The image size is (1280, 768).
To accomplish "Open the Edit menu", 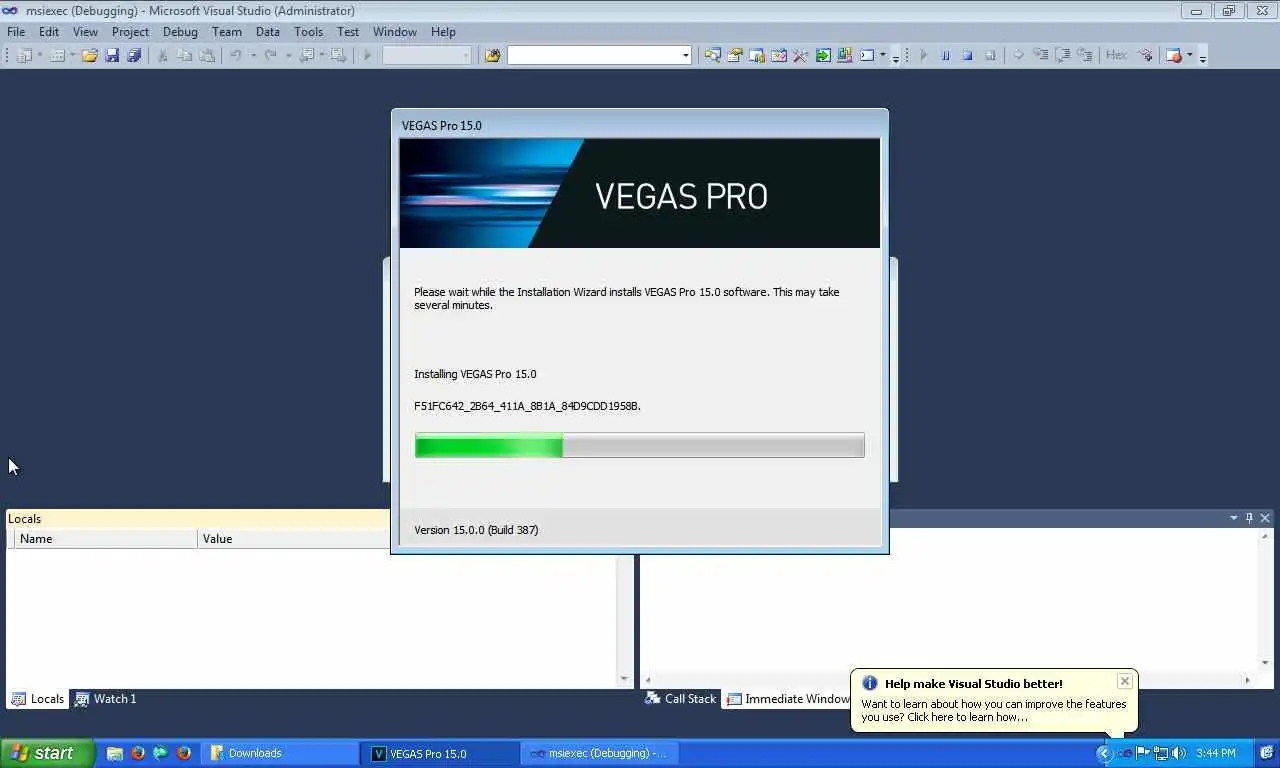I will tap(49, 32).
